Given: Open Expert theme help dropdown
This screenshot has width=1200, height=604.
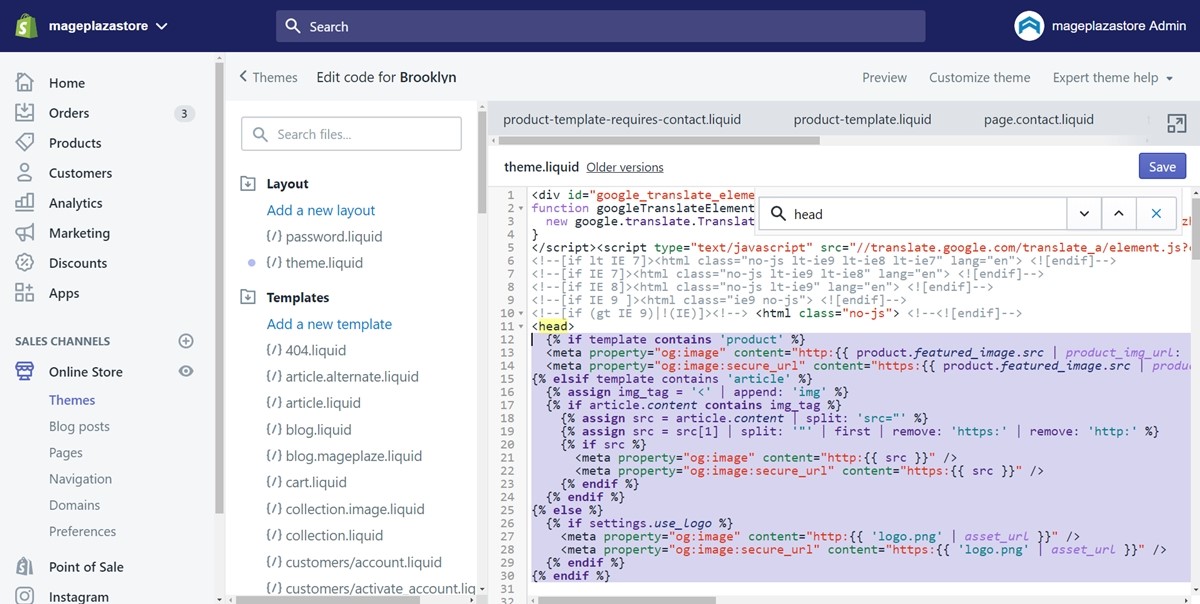Looking at the screenshot, I should [x=1113, y=77].
